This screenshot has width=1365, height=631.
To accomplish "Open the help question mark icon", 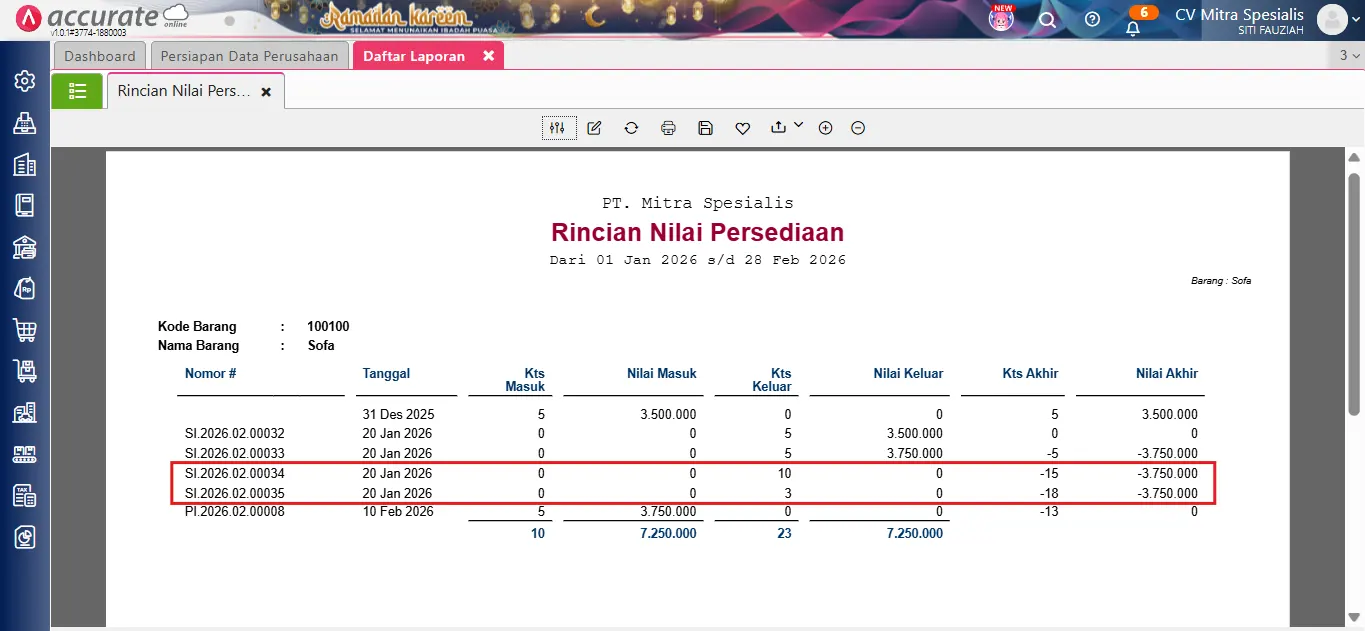I will pos(1091,20).
